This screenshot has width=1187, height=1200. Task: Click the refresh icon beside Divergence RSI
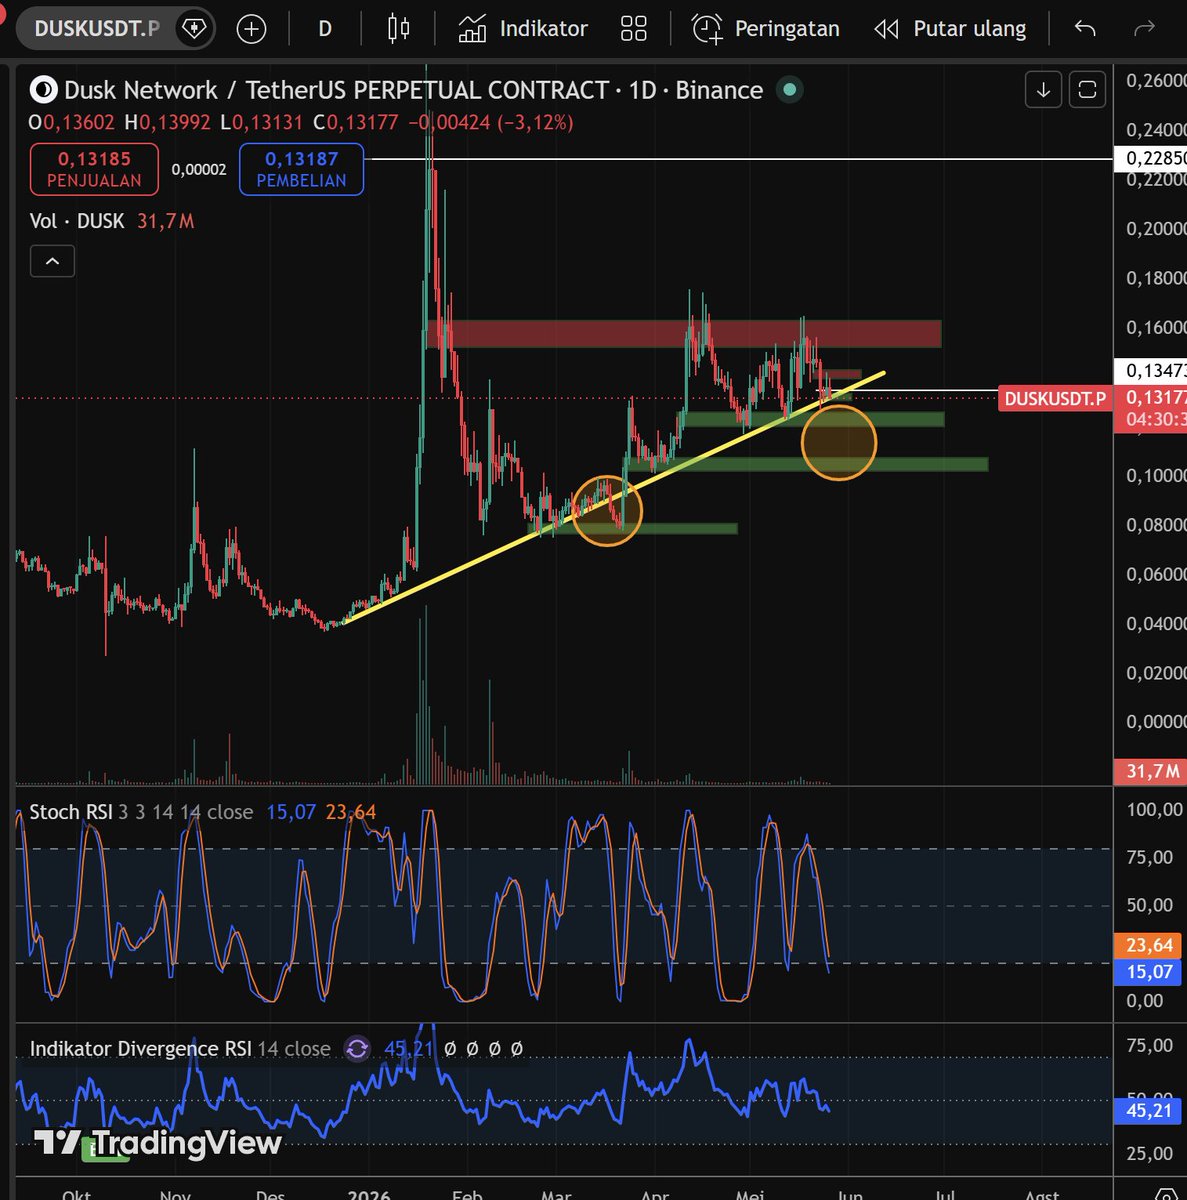click(x=357, y=1048)
